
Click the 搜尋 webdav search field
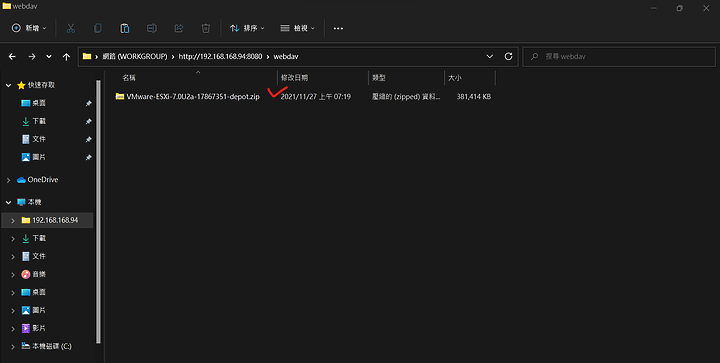(x=619, y=56)
